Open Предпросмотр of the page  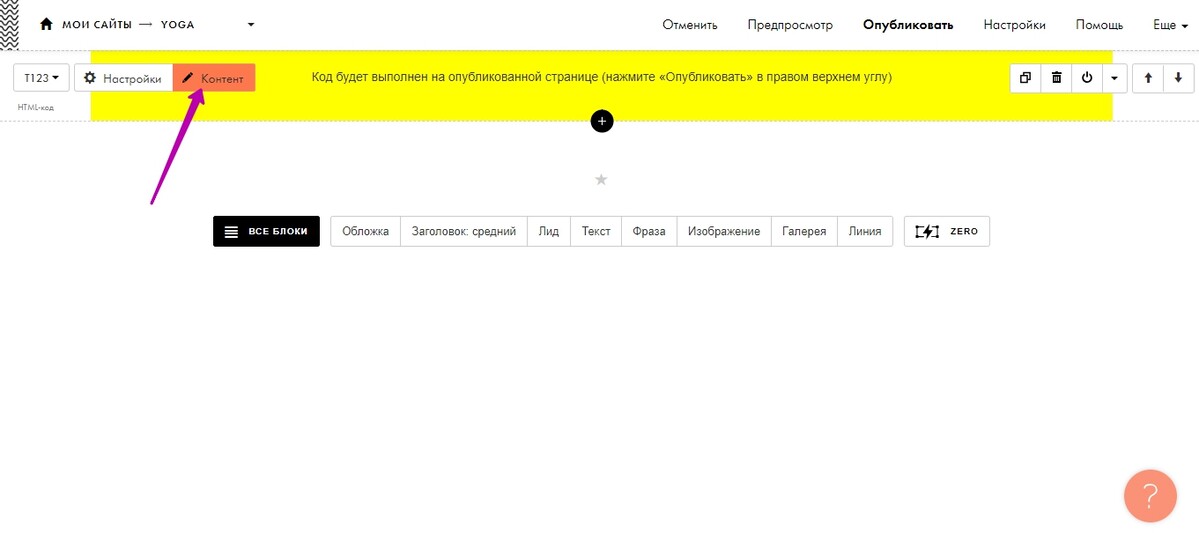pos(790,24)
